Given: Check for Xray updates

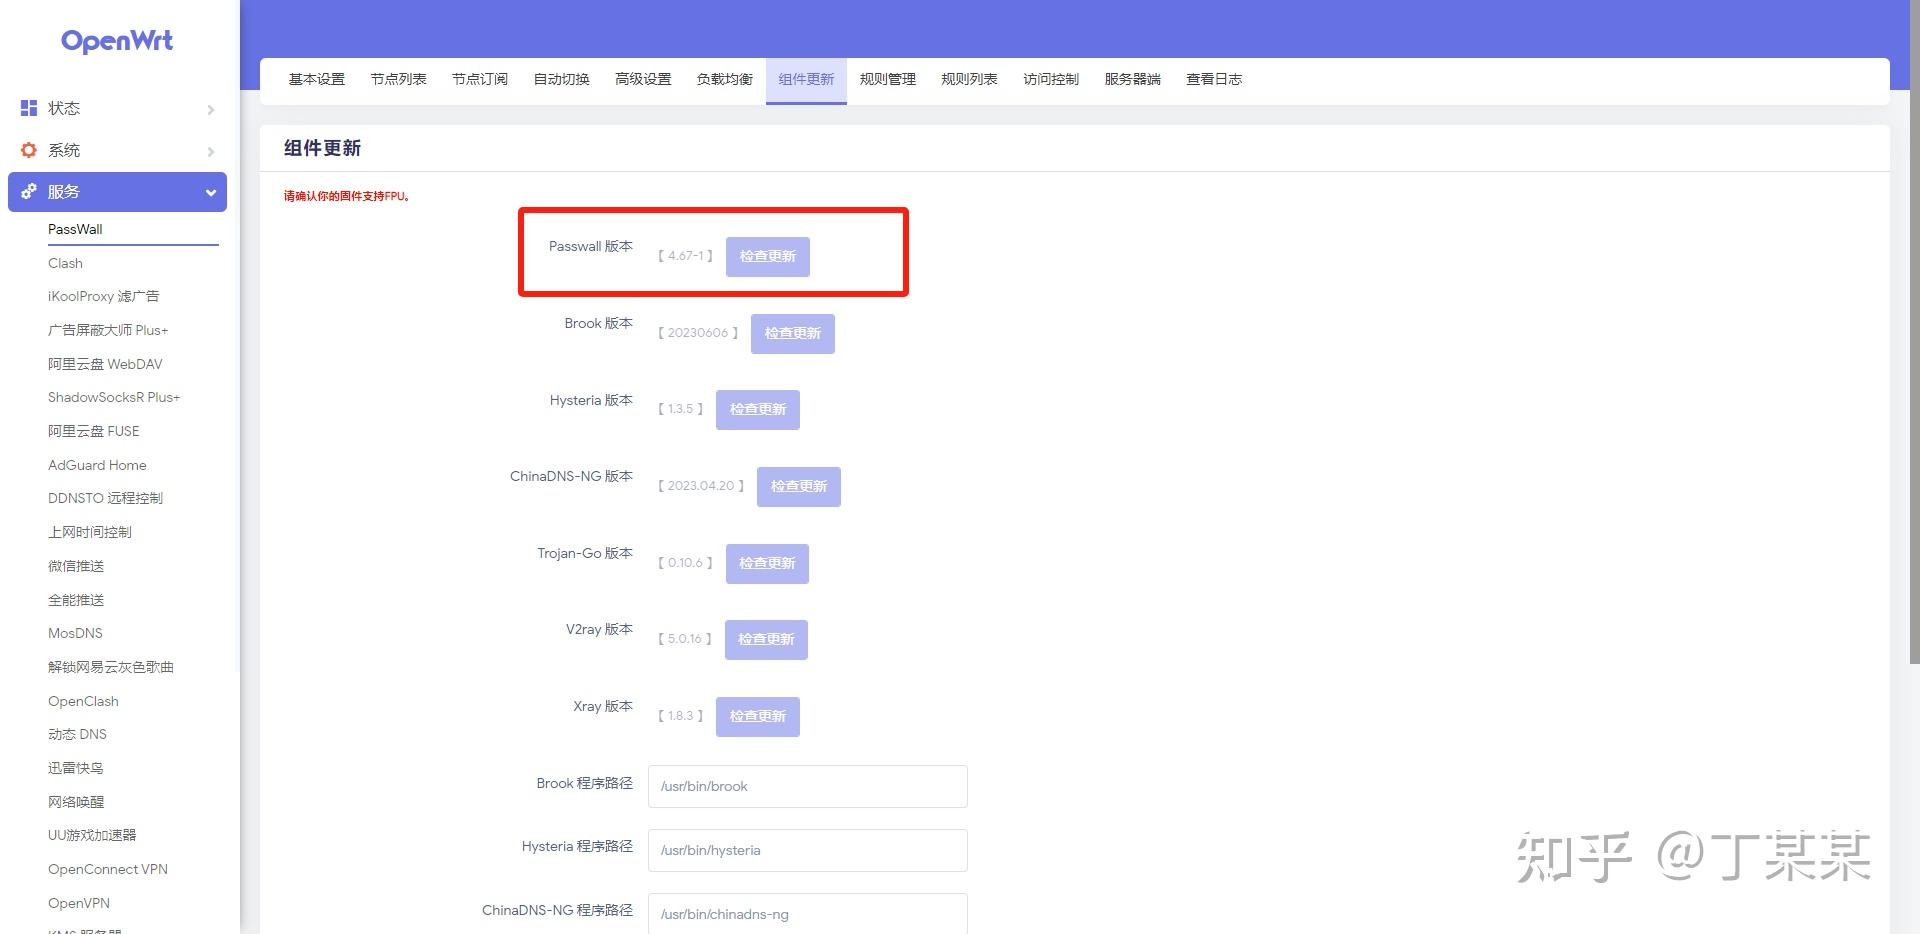Looking at the screenshot, I should (757, 716).
